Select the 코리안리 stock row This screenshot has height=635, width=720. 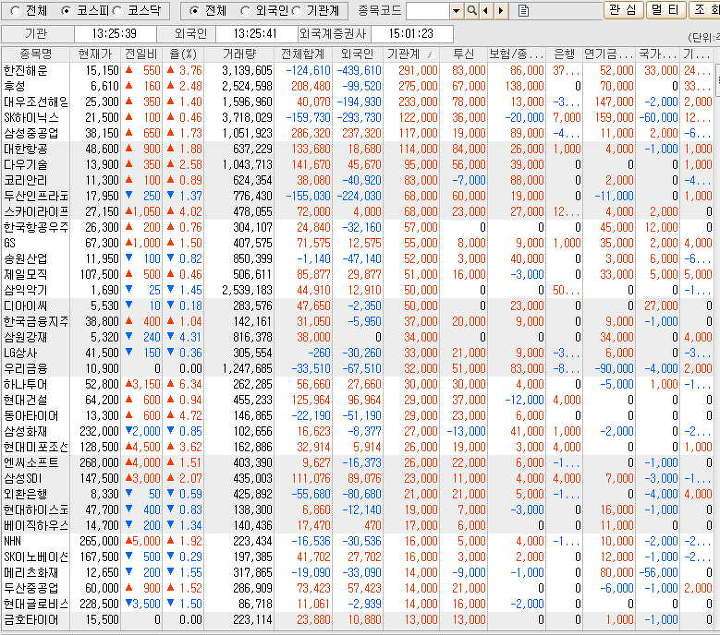click(358, 180)
